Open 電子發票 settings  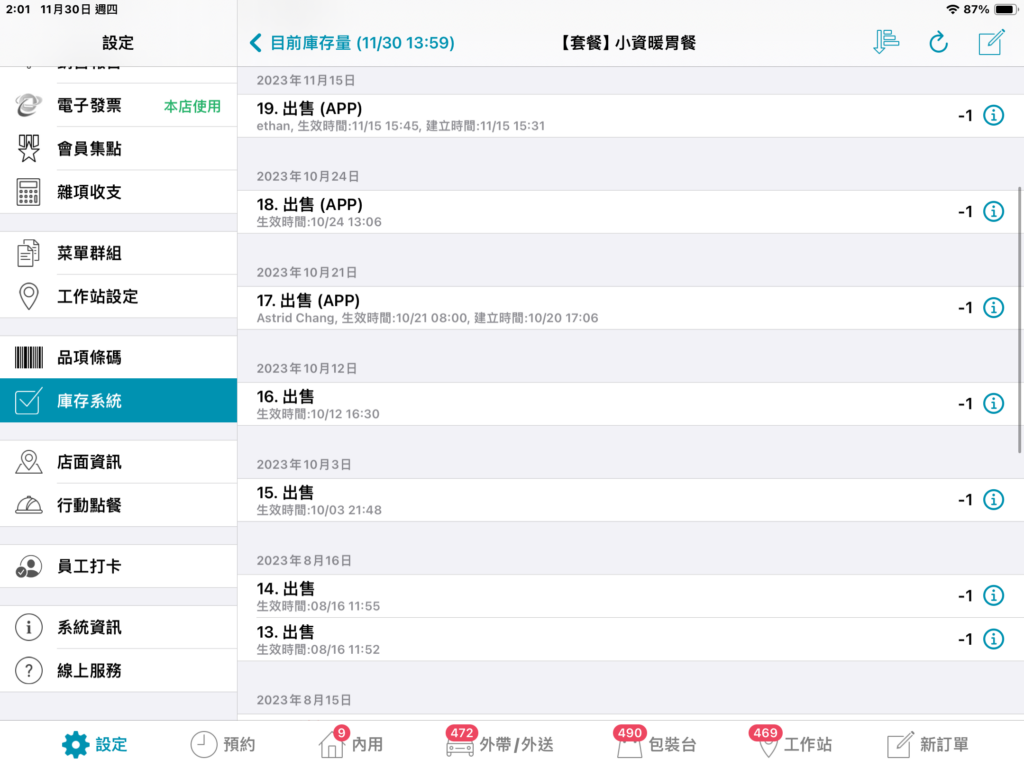(118, 106)
